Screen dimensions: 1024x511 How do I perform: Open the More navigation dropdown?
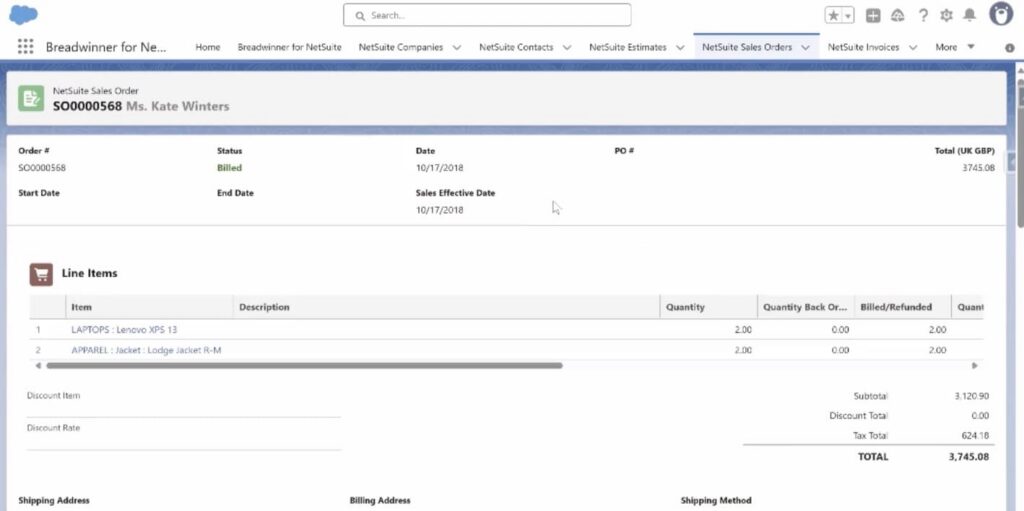(x=954, y=47)
